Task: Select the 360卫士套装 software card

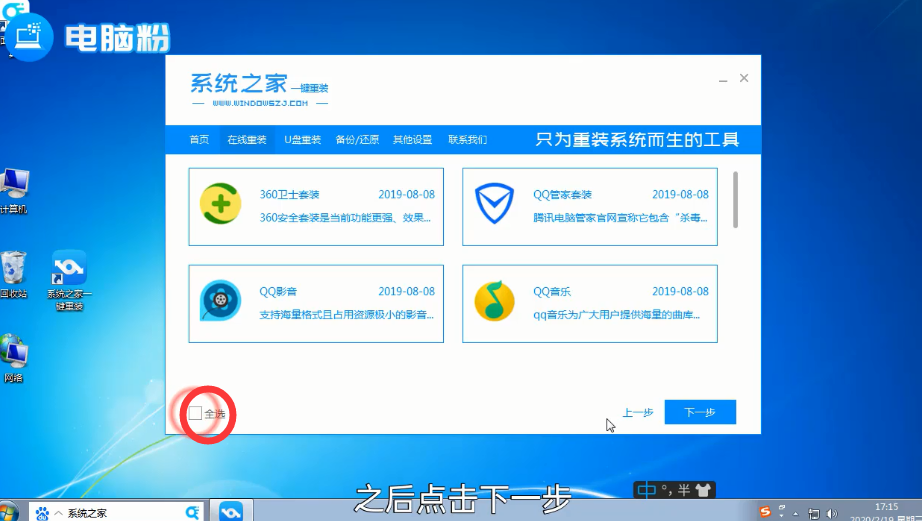Action: coord(316,206)
